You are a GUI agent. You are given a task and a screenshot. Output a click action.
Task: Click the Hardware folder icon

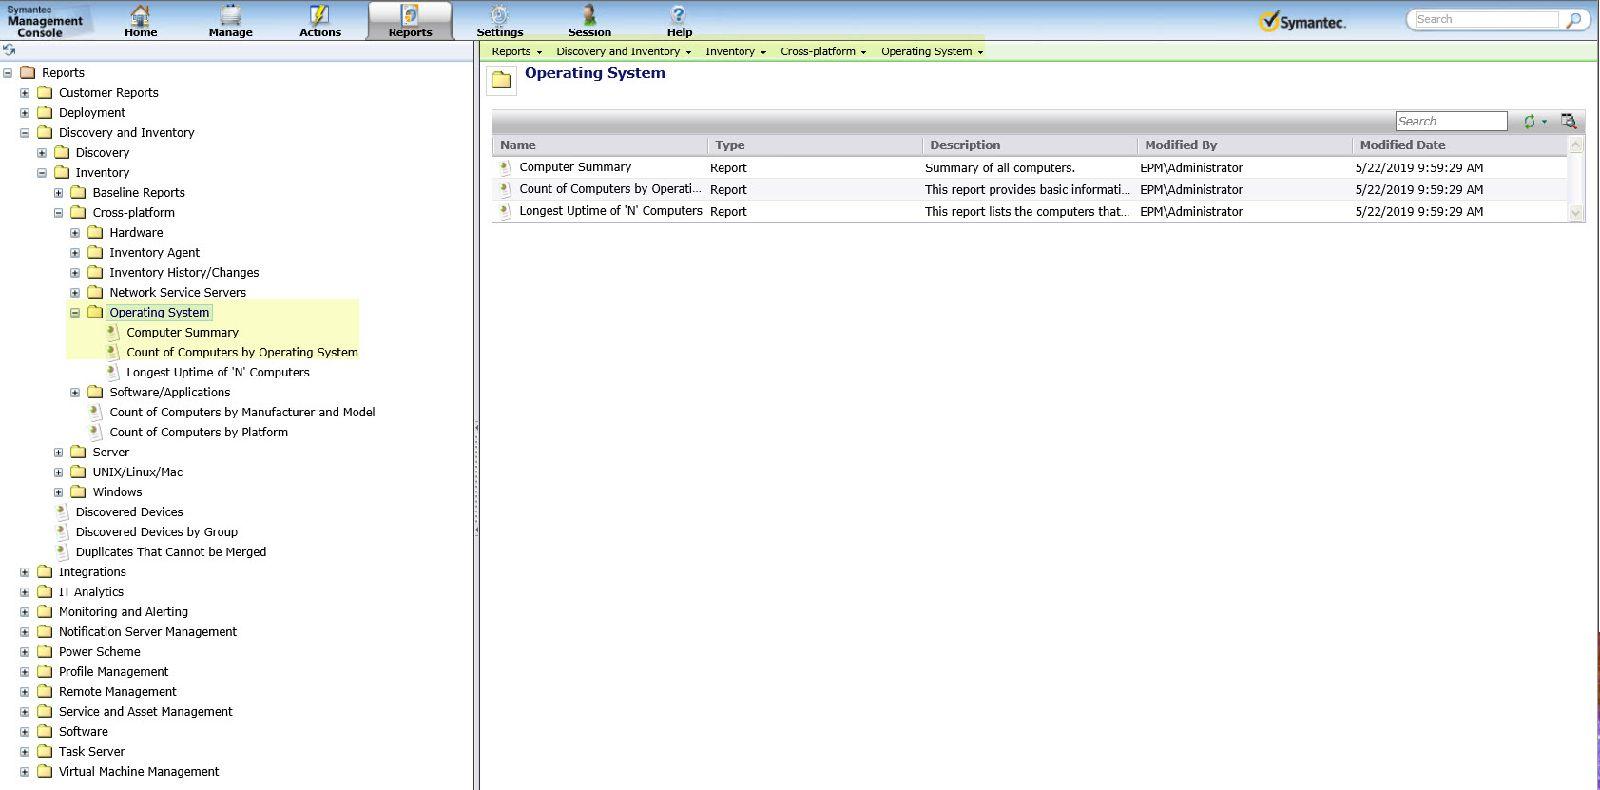95,232
